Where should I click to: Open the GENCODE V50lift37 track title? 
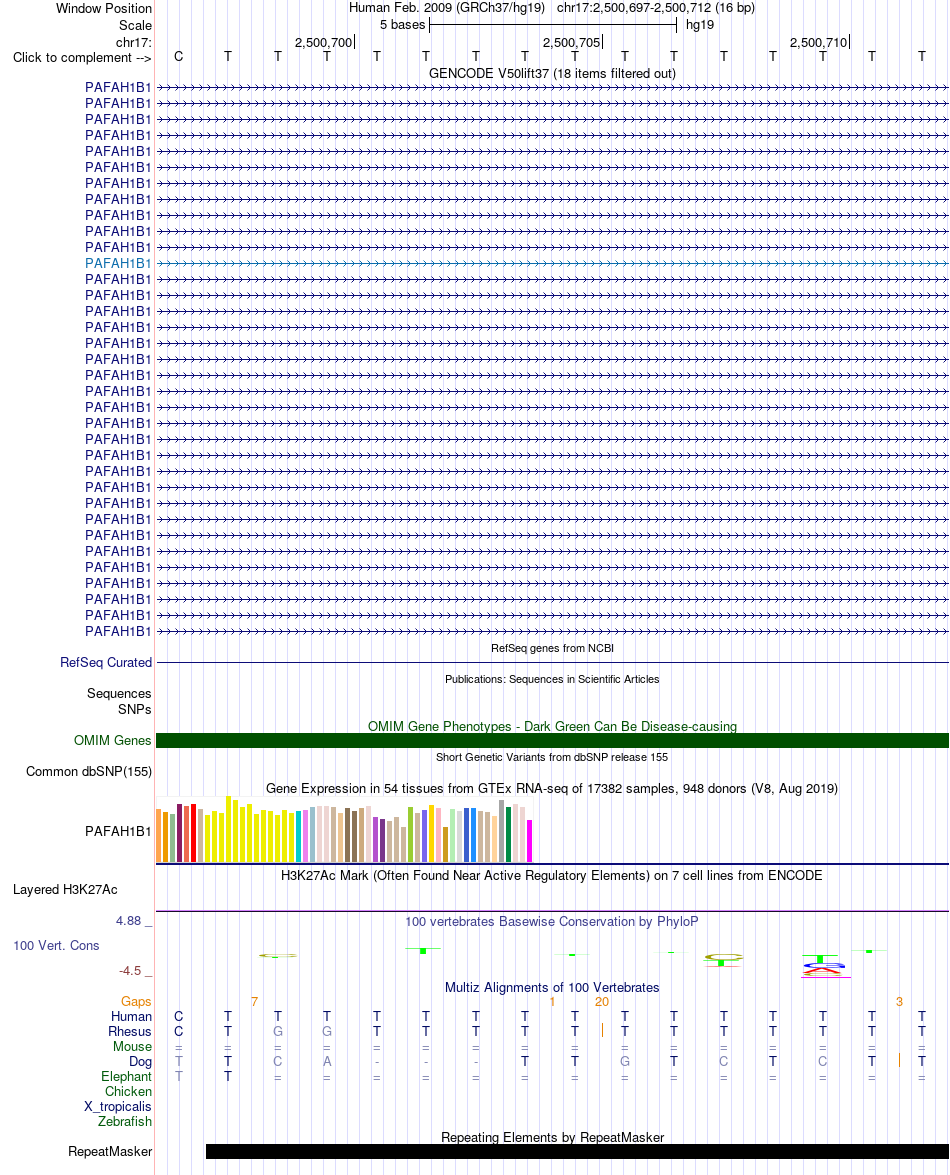[552, 73]
